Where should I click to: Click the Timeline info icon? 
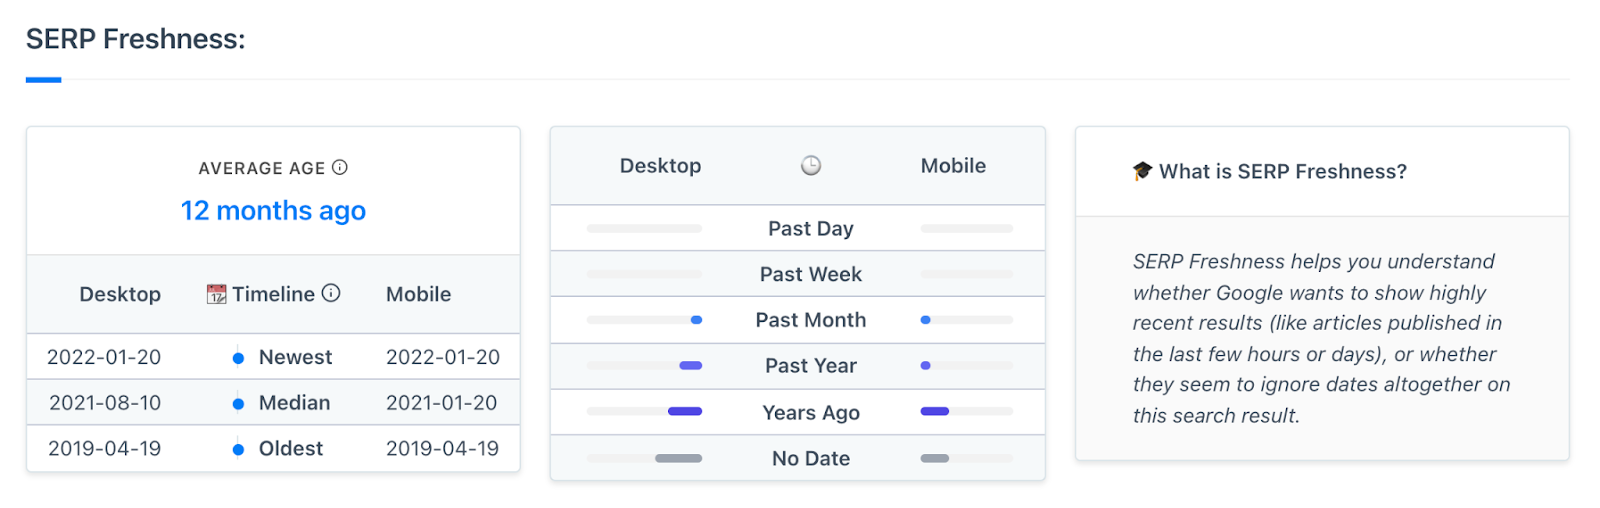tap(331, 293)
